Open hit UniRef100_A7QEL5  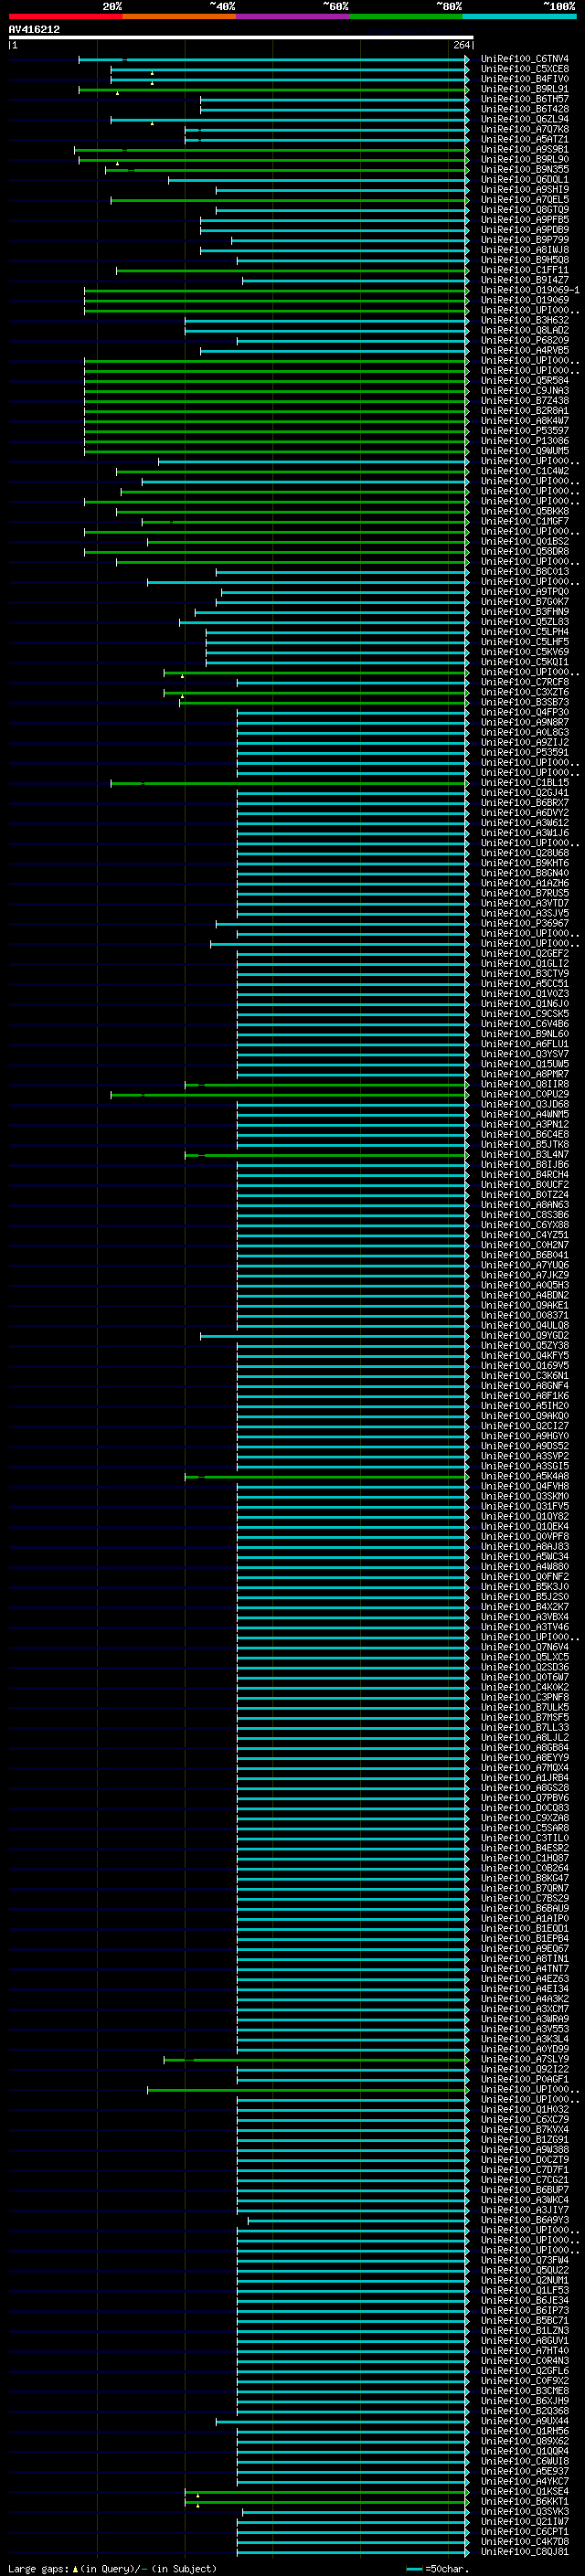(x=524, y=200)
